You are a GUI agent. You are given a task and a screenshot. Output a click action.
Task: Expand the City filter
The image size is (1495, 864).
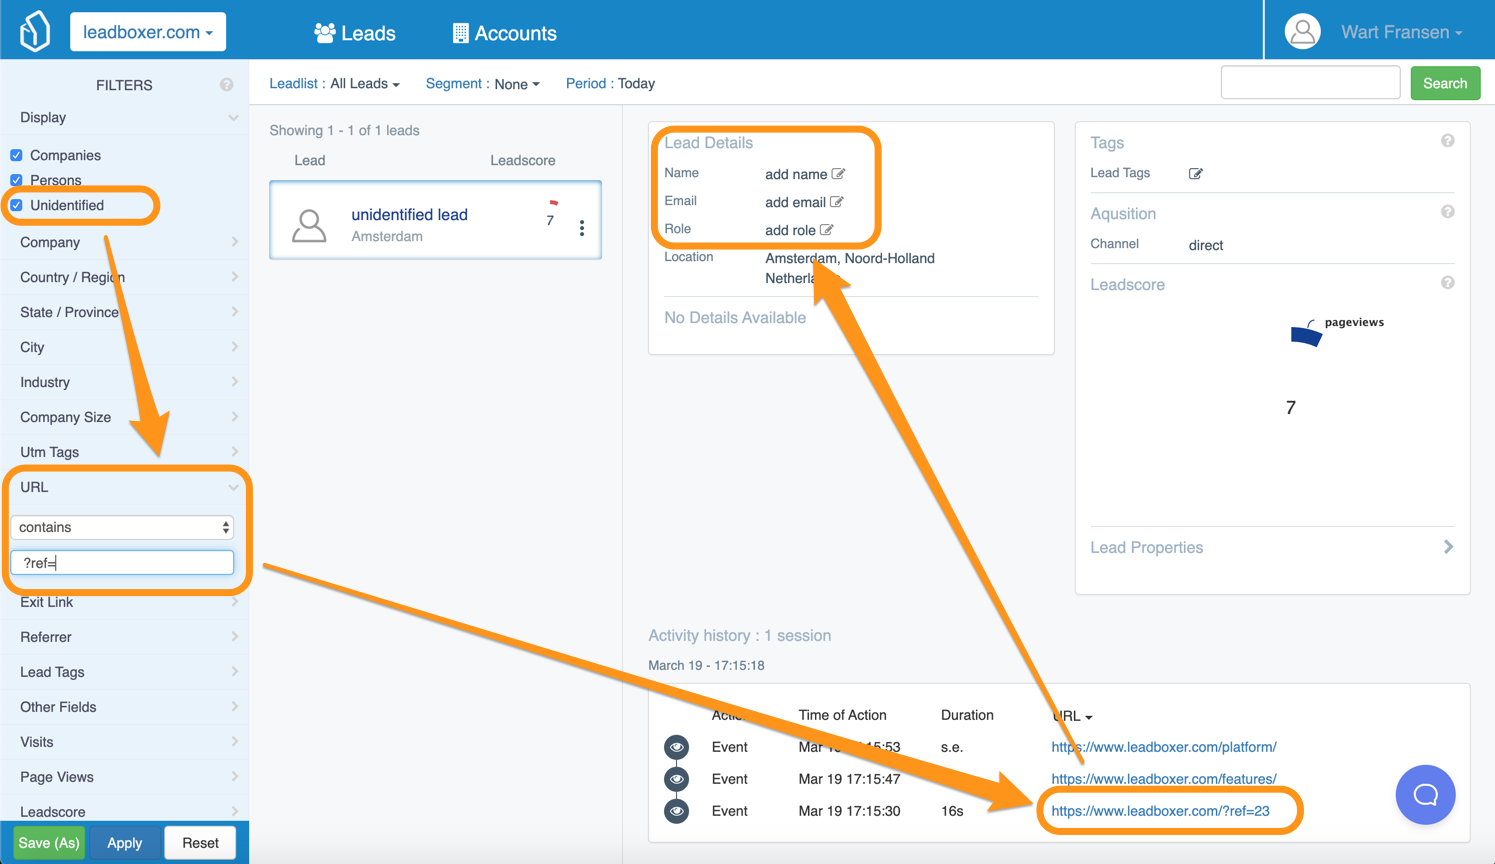click(x=124, y=347)
